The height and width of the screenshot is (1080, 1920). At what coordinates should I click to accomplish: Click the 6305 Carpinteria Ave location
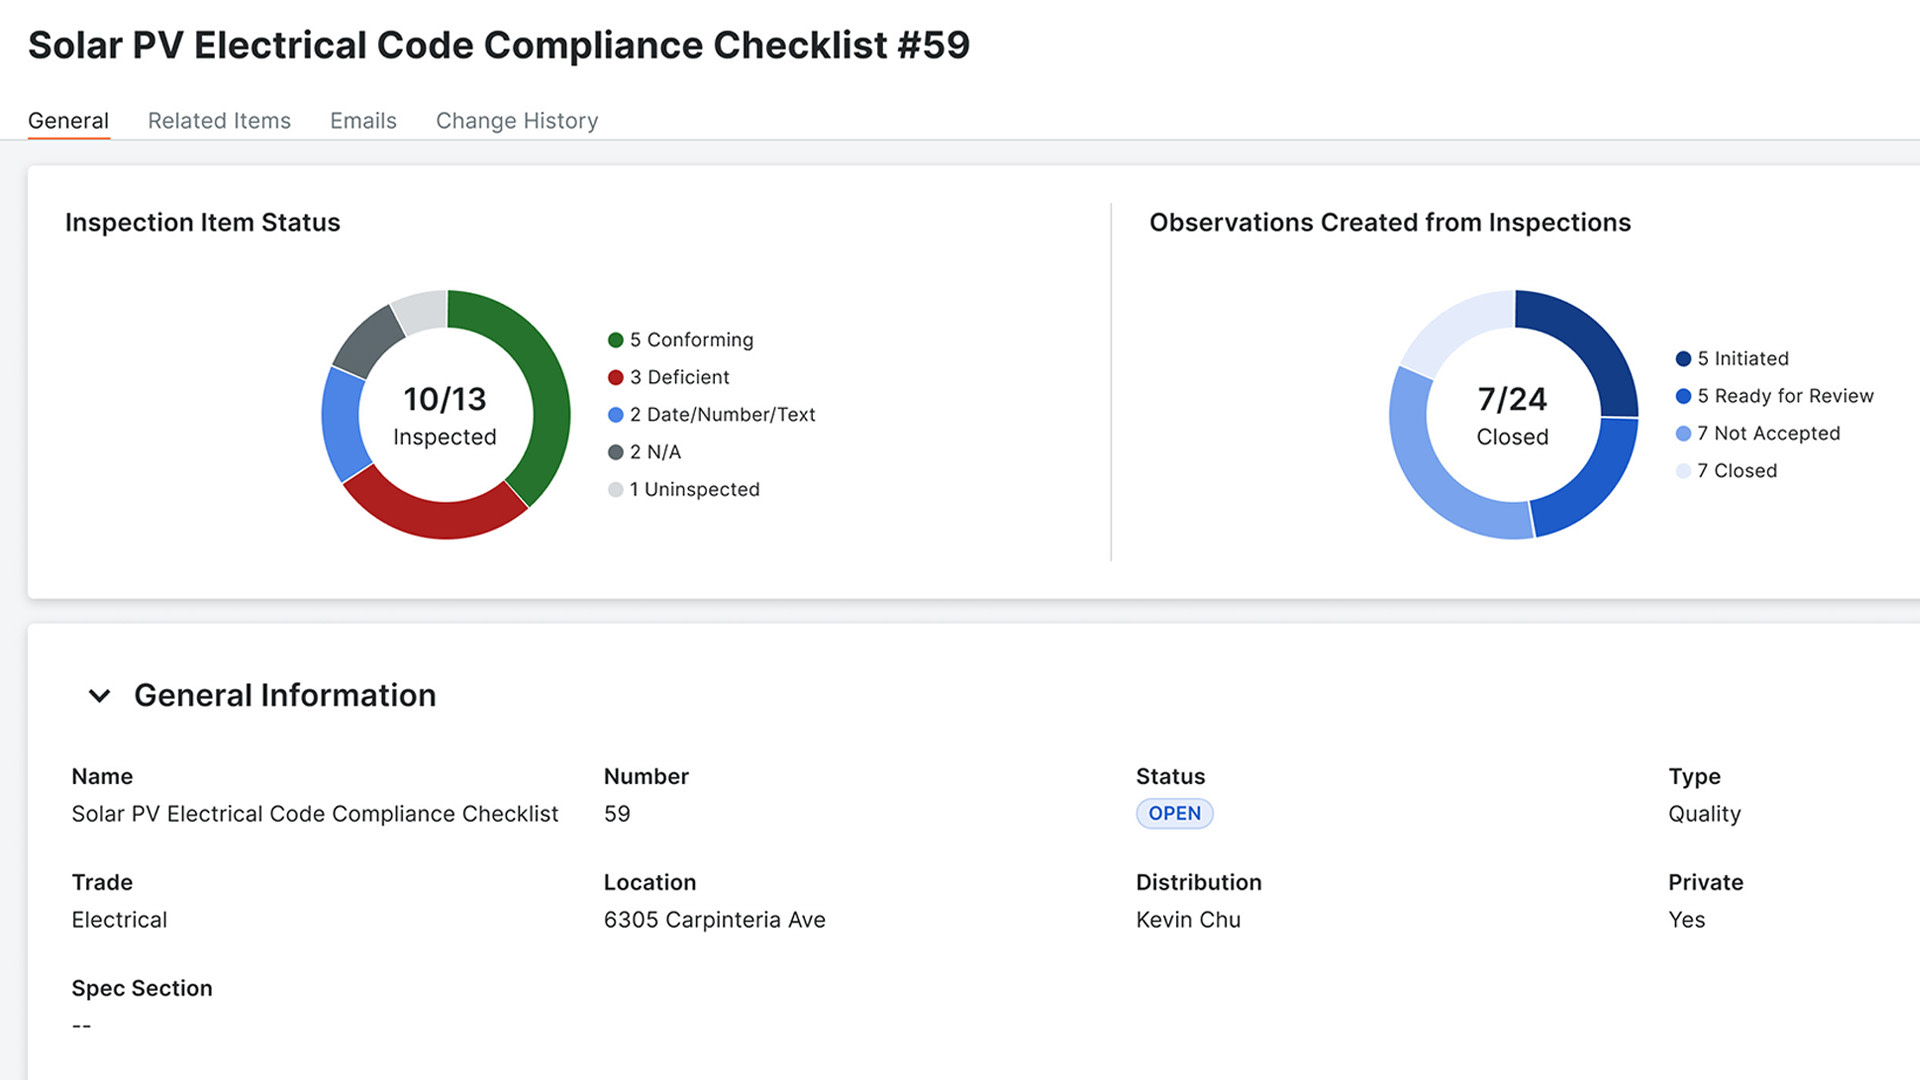715,919
